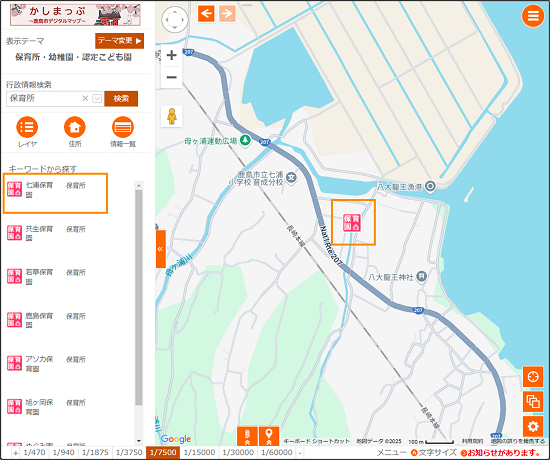Zoom in with the plus button
This screenshot has height=460, width=550.
(172, 55)
